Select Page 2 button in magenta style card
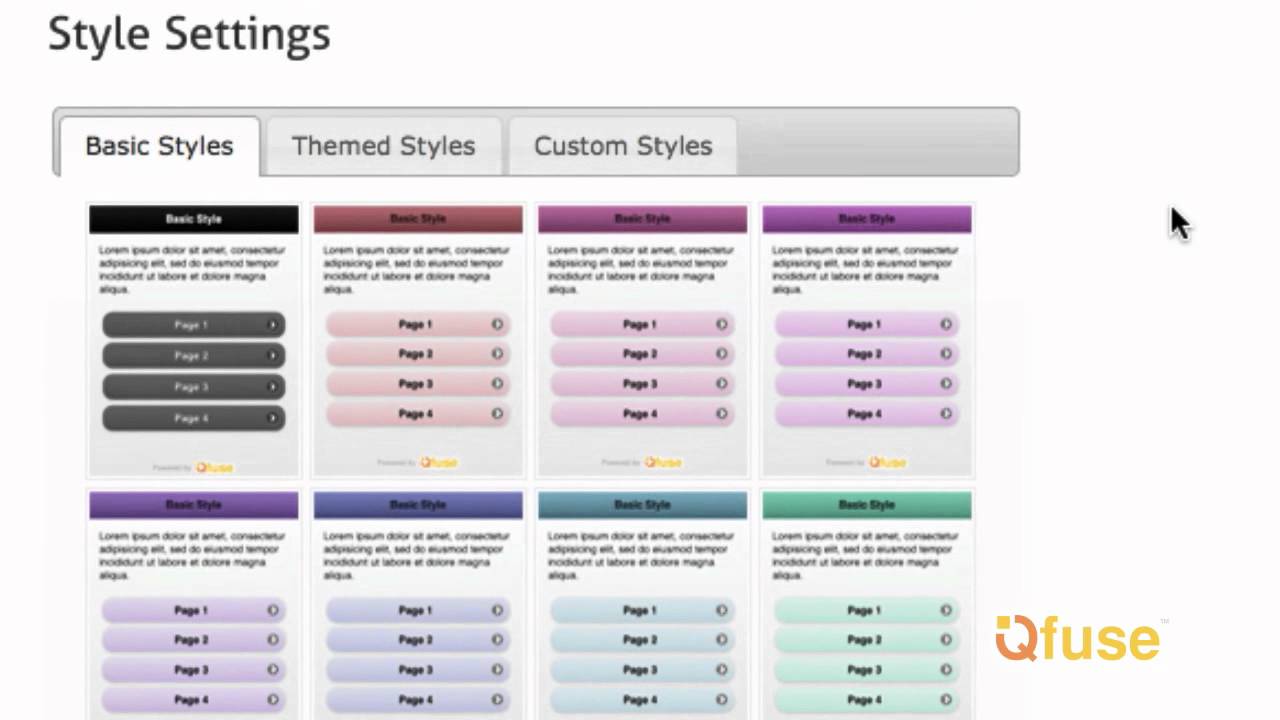Image resolution: width=1280 pixels, height=720 pixels. (642, 354)
